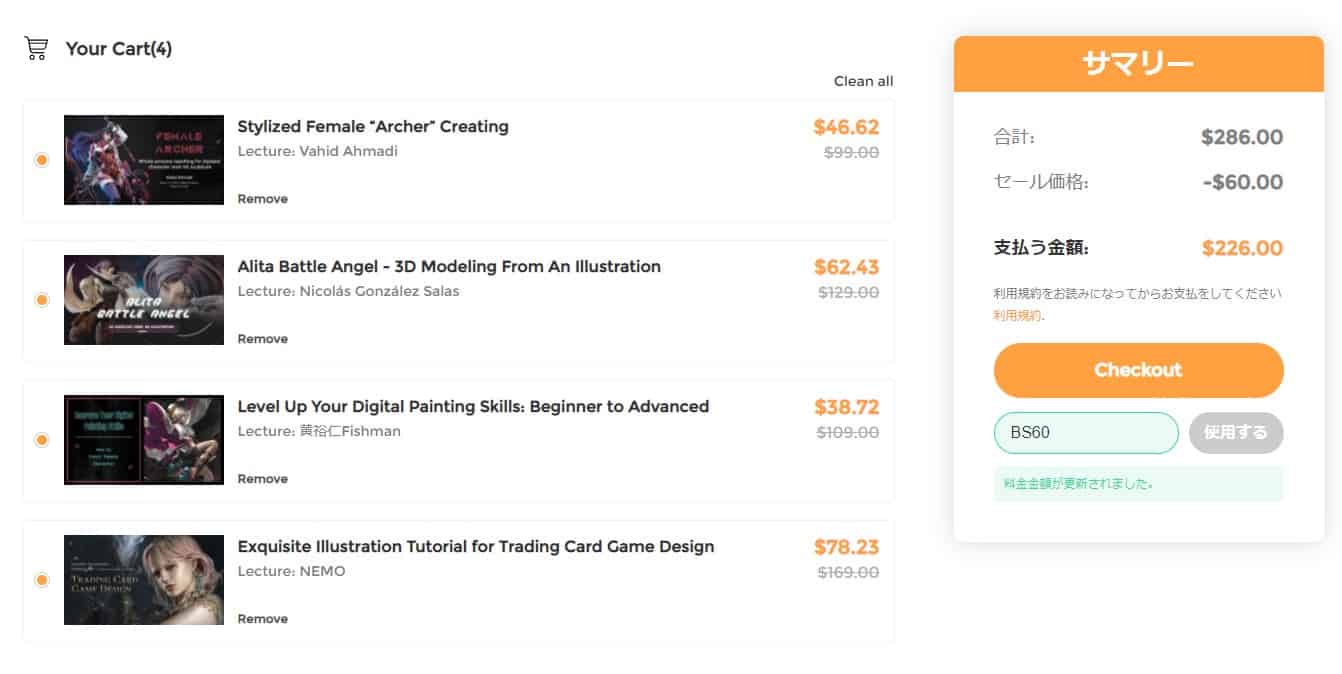Image resolution: width=1342 pixels, height=674 pixels.
Task: Open the Digital Painting Skills thumbnail
Action: click(144, 440)
